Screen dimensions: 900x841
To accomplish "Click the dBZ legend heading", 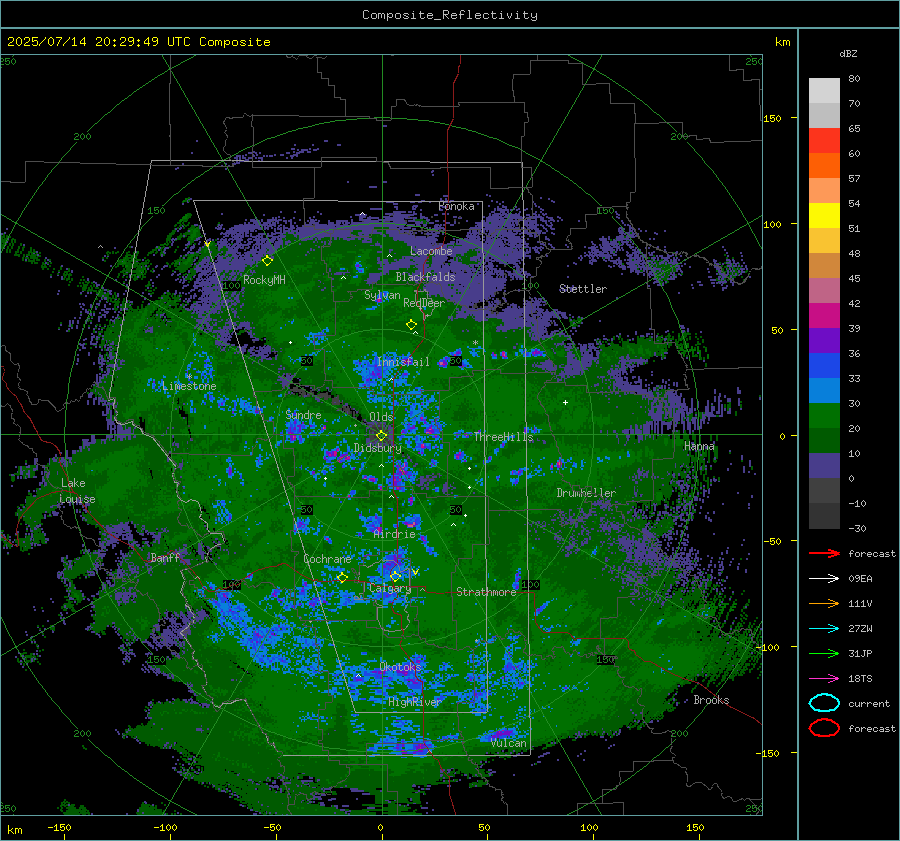I will click(x=848, y=54).
